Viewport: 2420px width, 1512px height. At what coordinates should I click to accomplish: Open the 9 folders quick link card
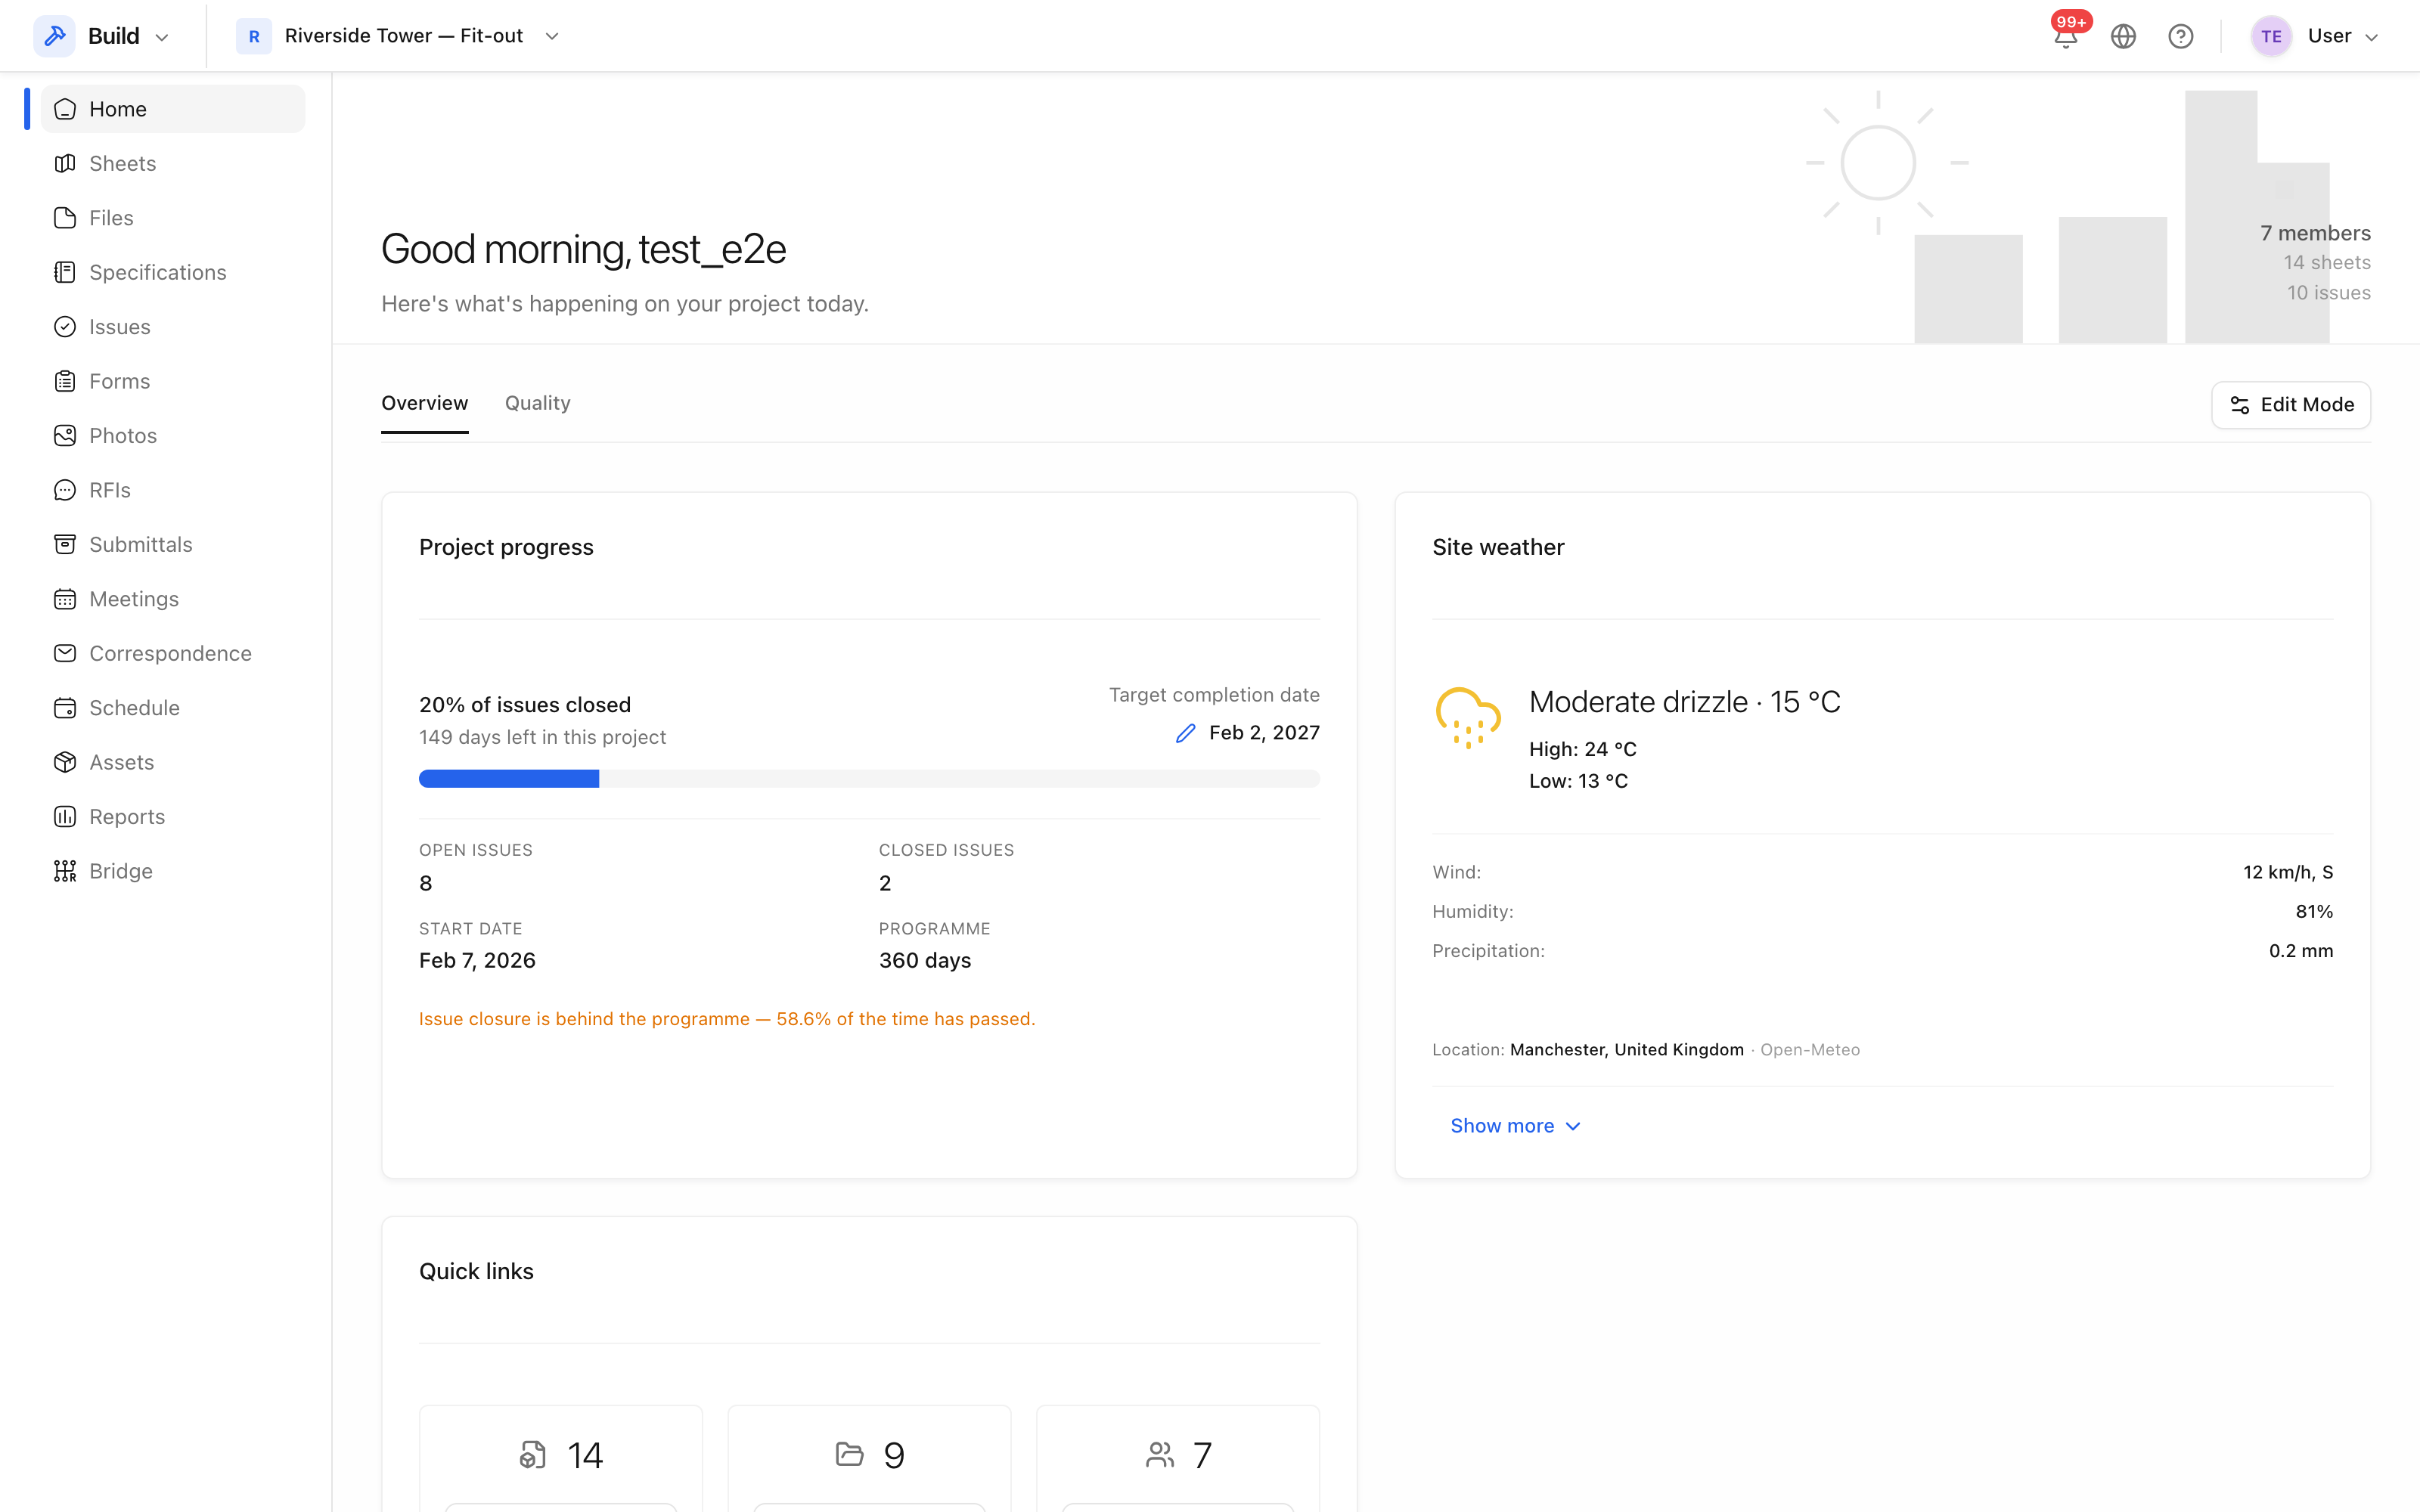click(869, 1458)
